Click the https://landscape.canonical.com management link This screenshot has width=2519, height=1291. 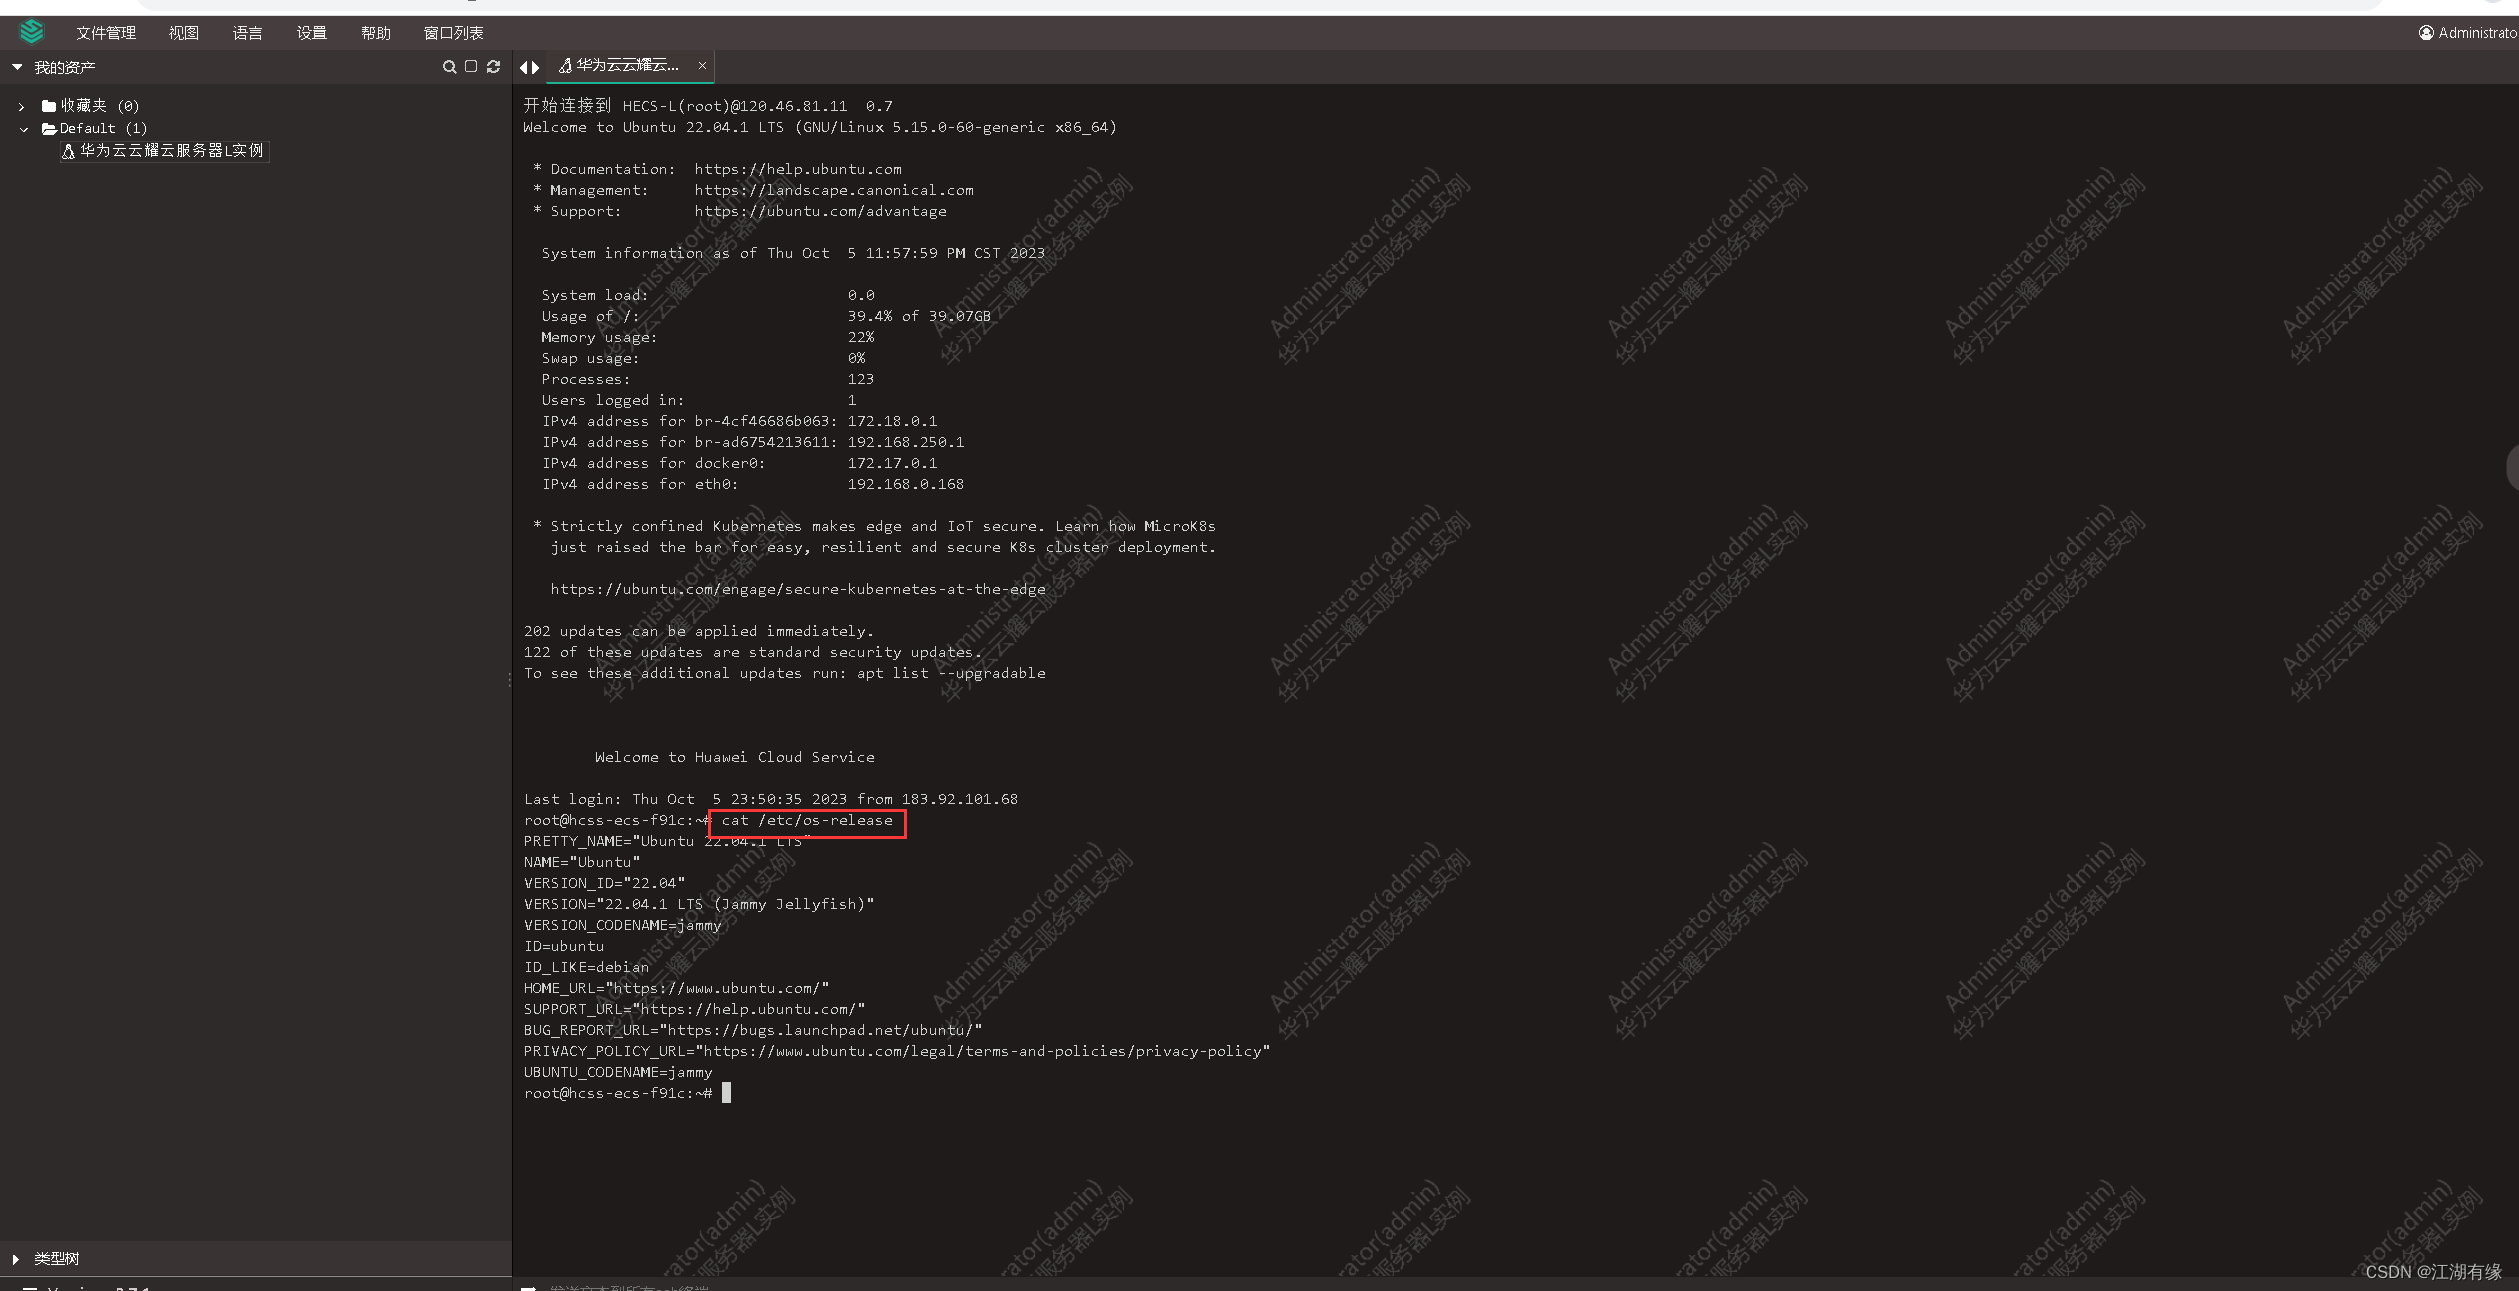point(834,190)
